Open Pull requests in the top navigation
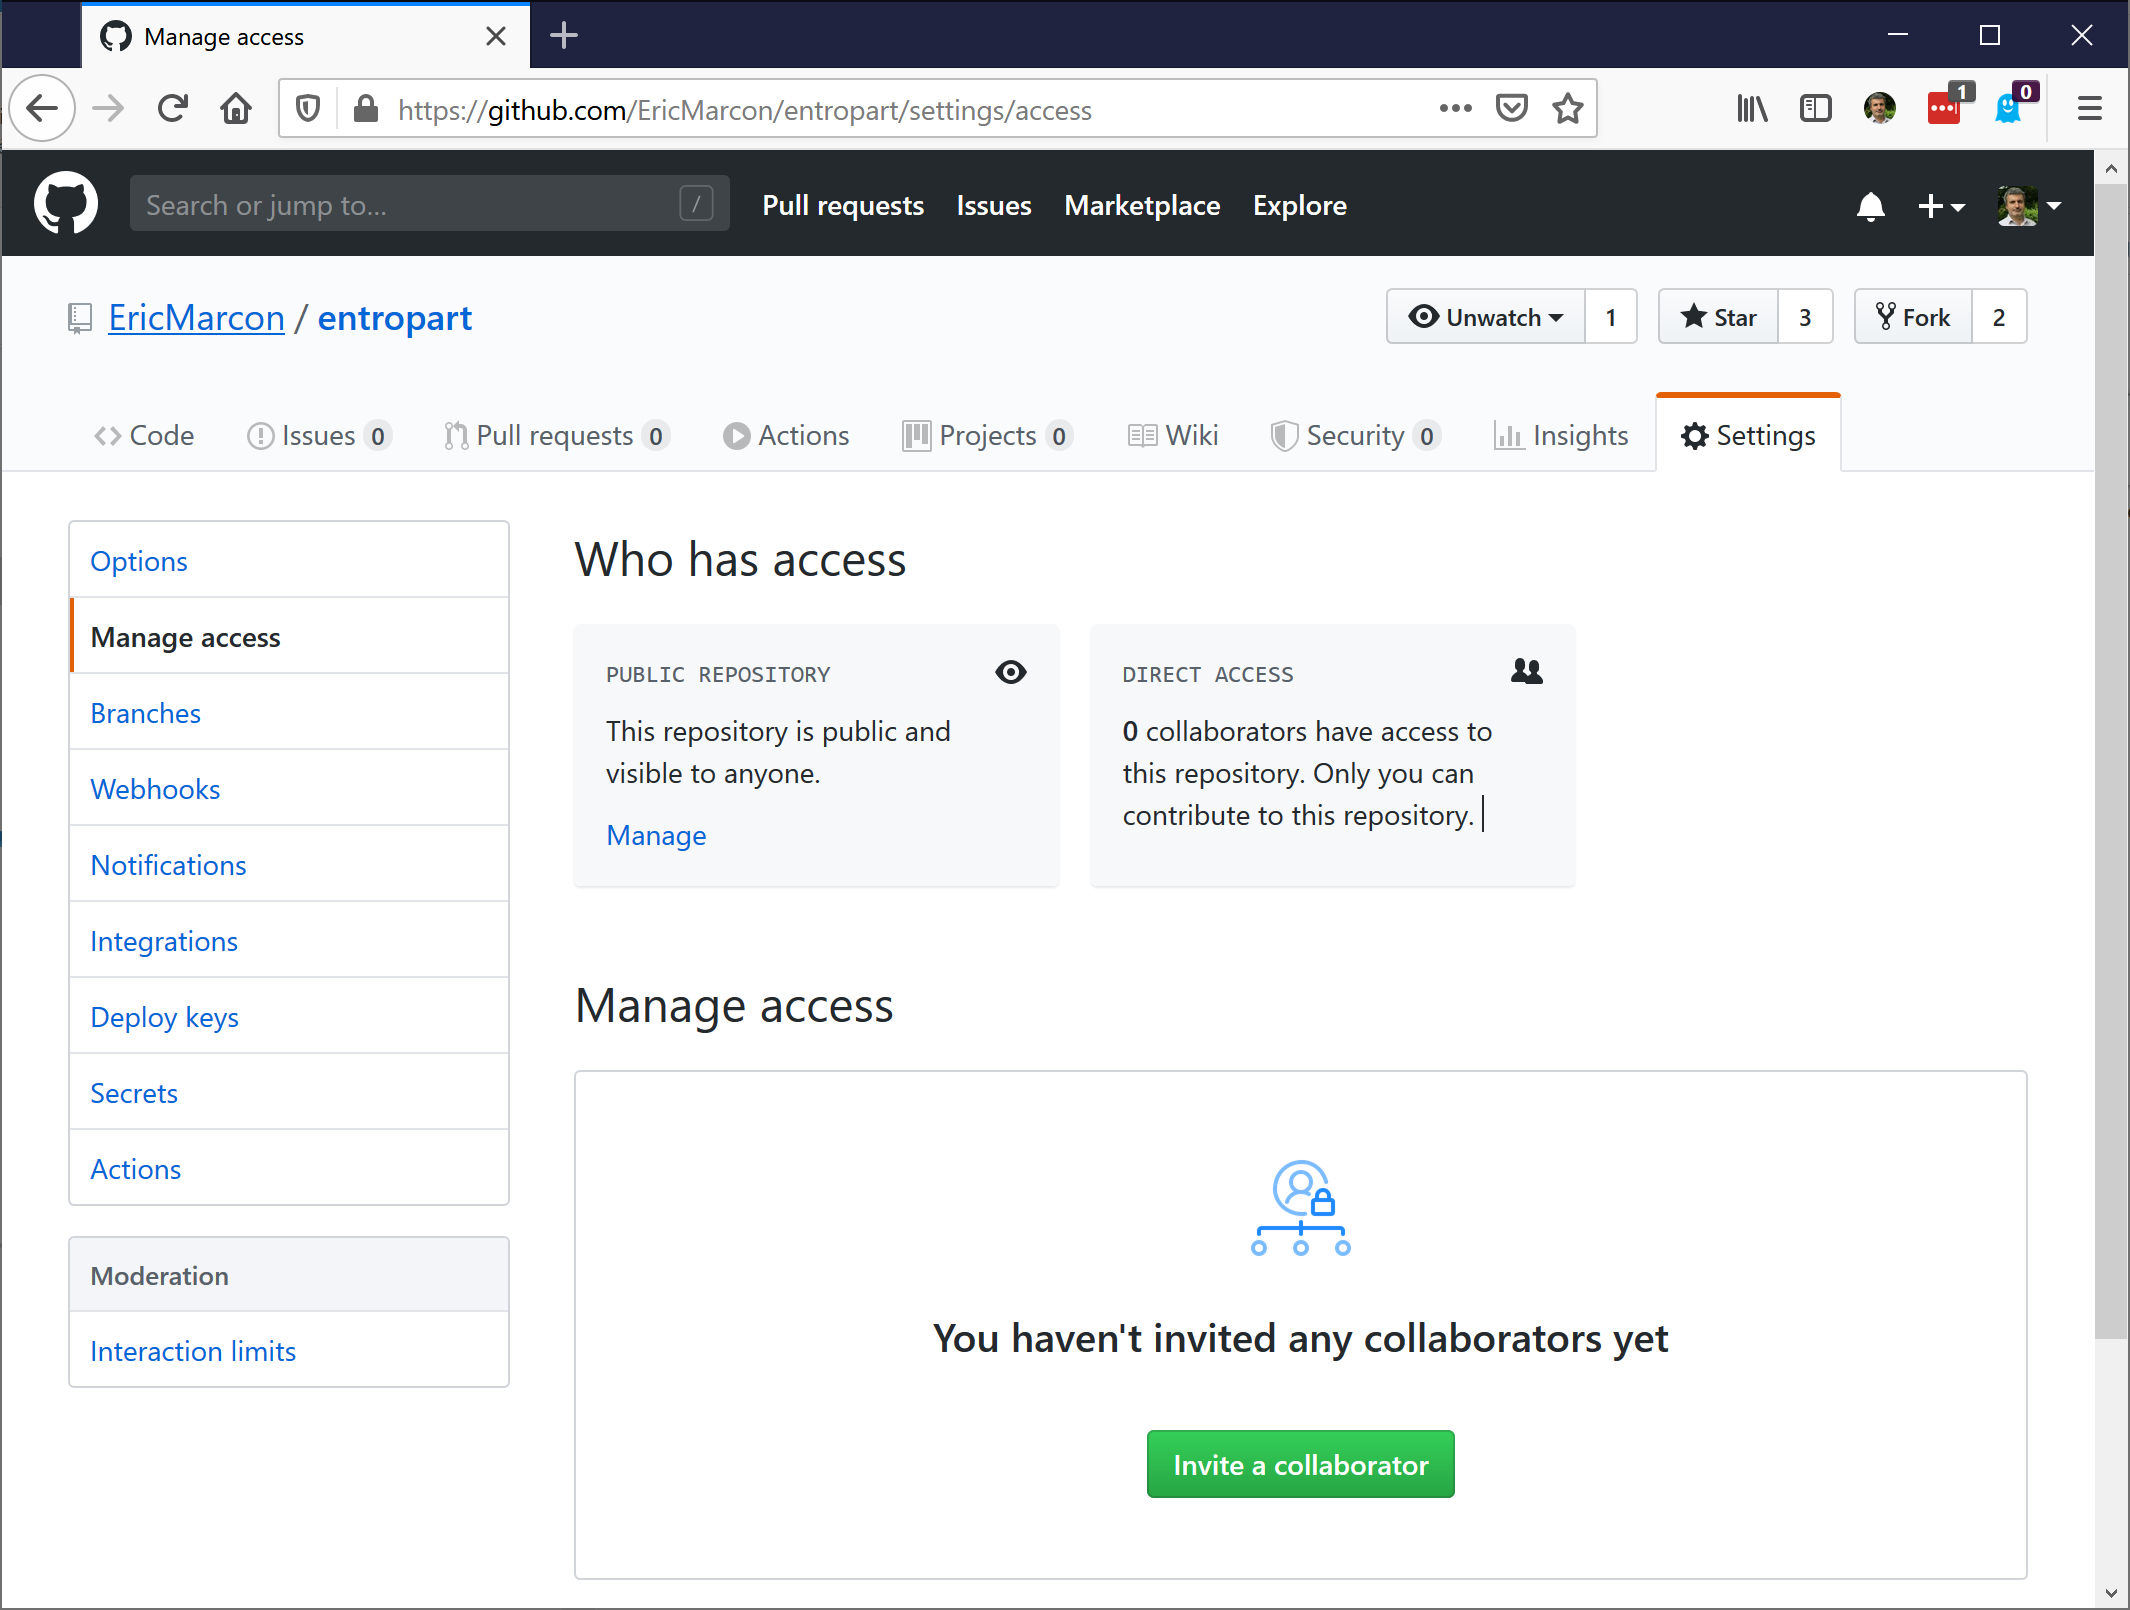 (843, 205)
